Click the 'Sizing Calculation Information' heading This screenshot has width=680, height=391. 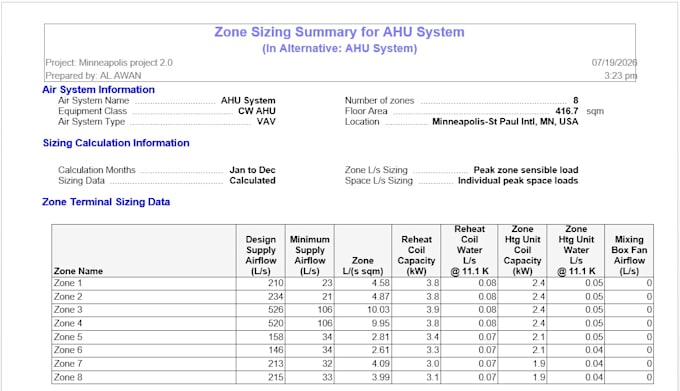pyautogui.click(x=116, y=143)
